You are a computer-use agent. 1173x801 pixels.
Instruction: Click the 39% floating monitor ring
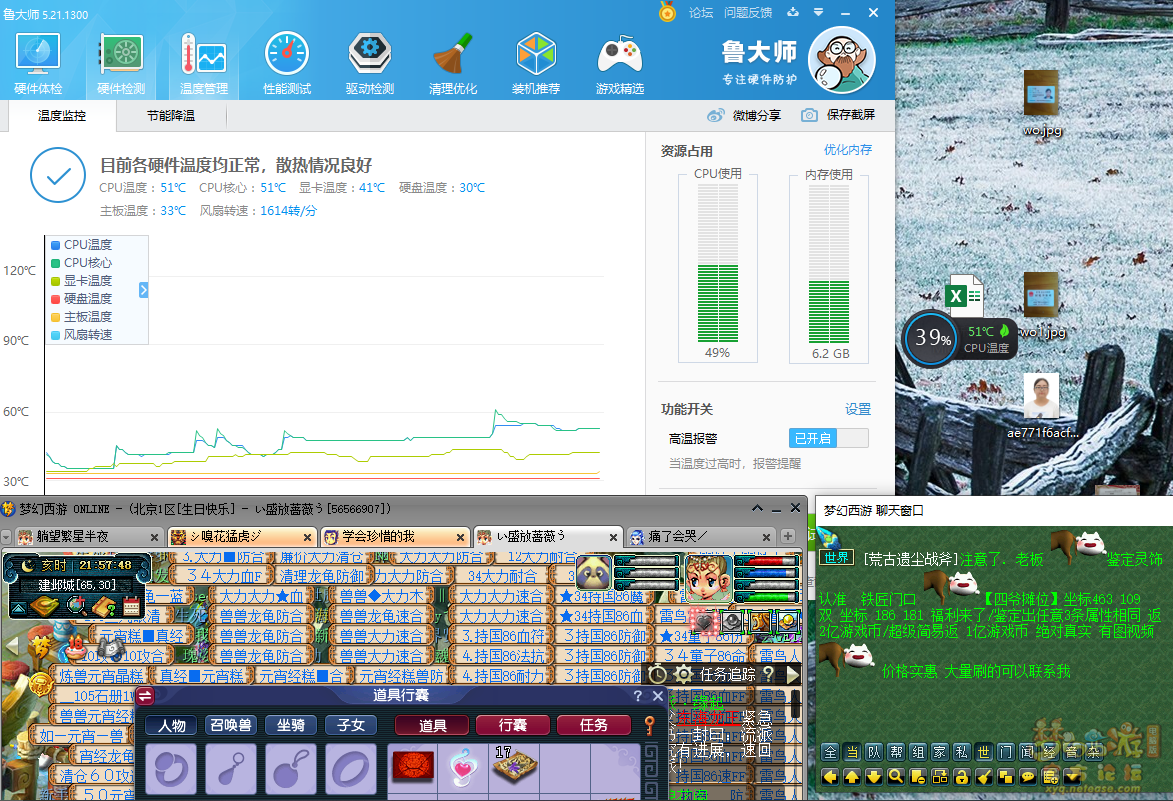point(932,338)
